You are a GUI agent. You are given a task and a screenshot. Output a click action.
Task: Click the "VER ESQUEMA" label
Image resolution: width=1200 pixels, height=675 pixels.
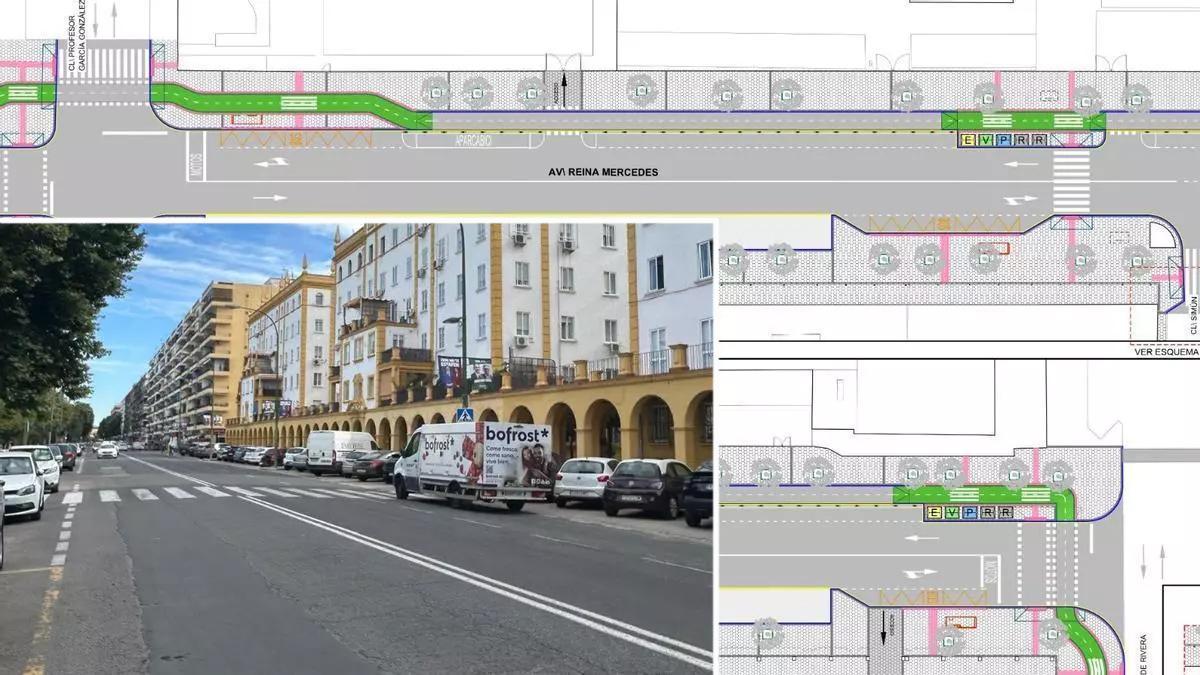pyautogui.click(x=1166, y=351)
